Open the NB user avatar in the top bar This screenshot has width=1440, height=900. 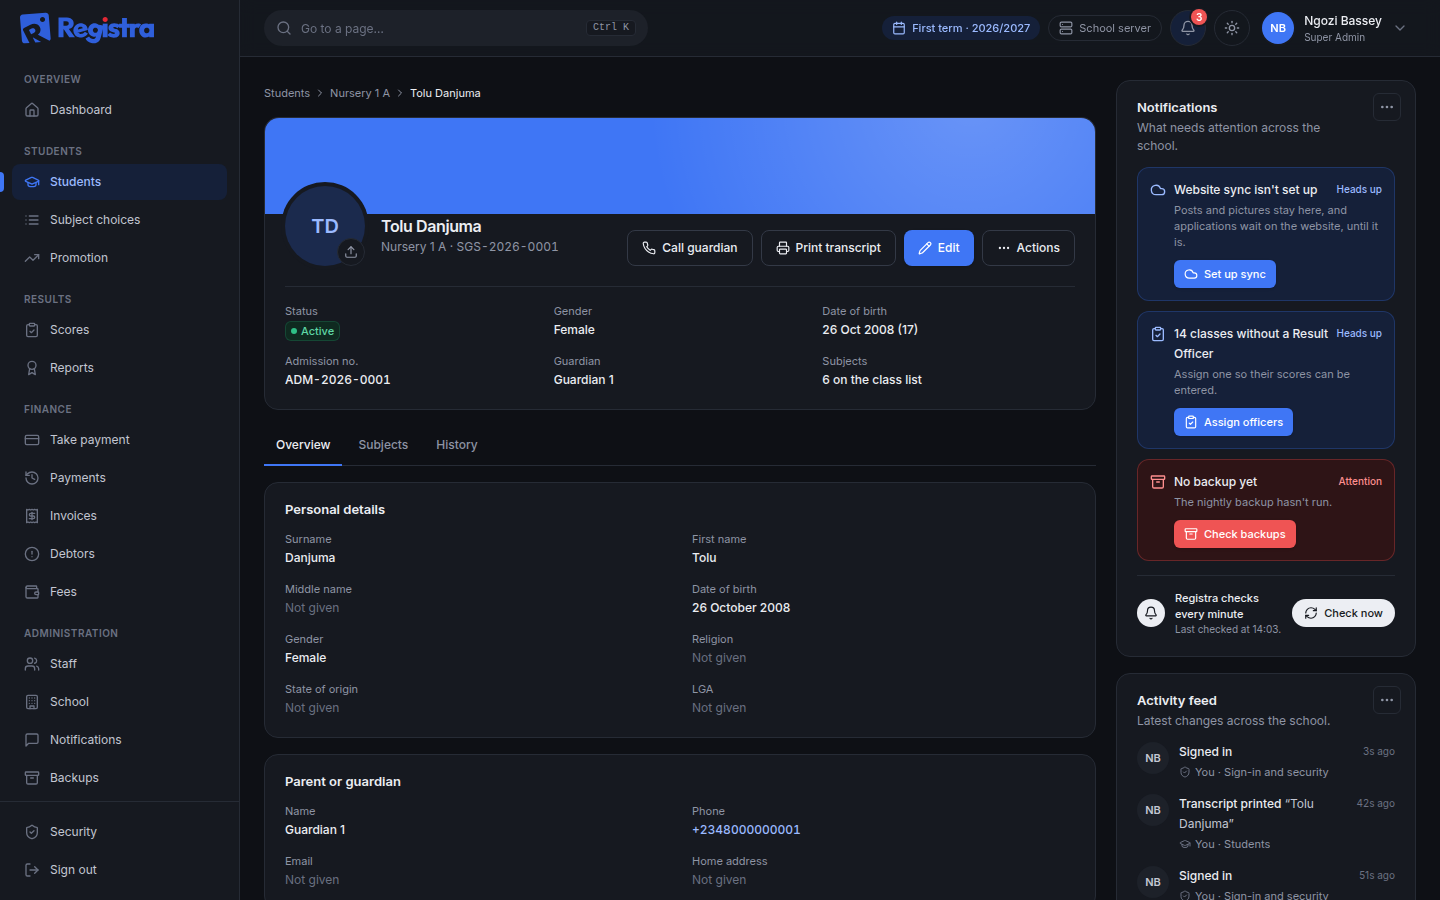(1278, 28)
